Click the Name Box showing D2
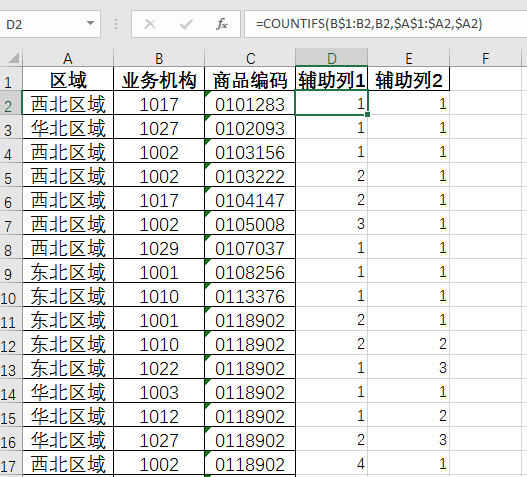The width and height of the screenshot is (527, 477). [50, 24]
